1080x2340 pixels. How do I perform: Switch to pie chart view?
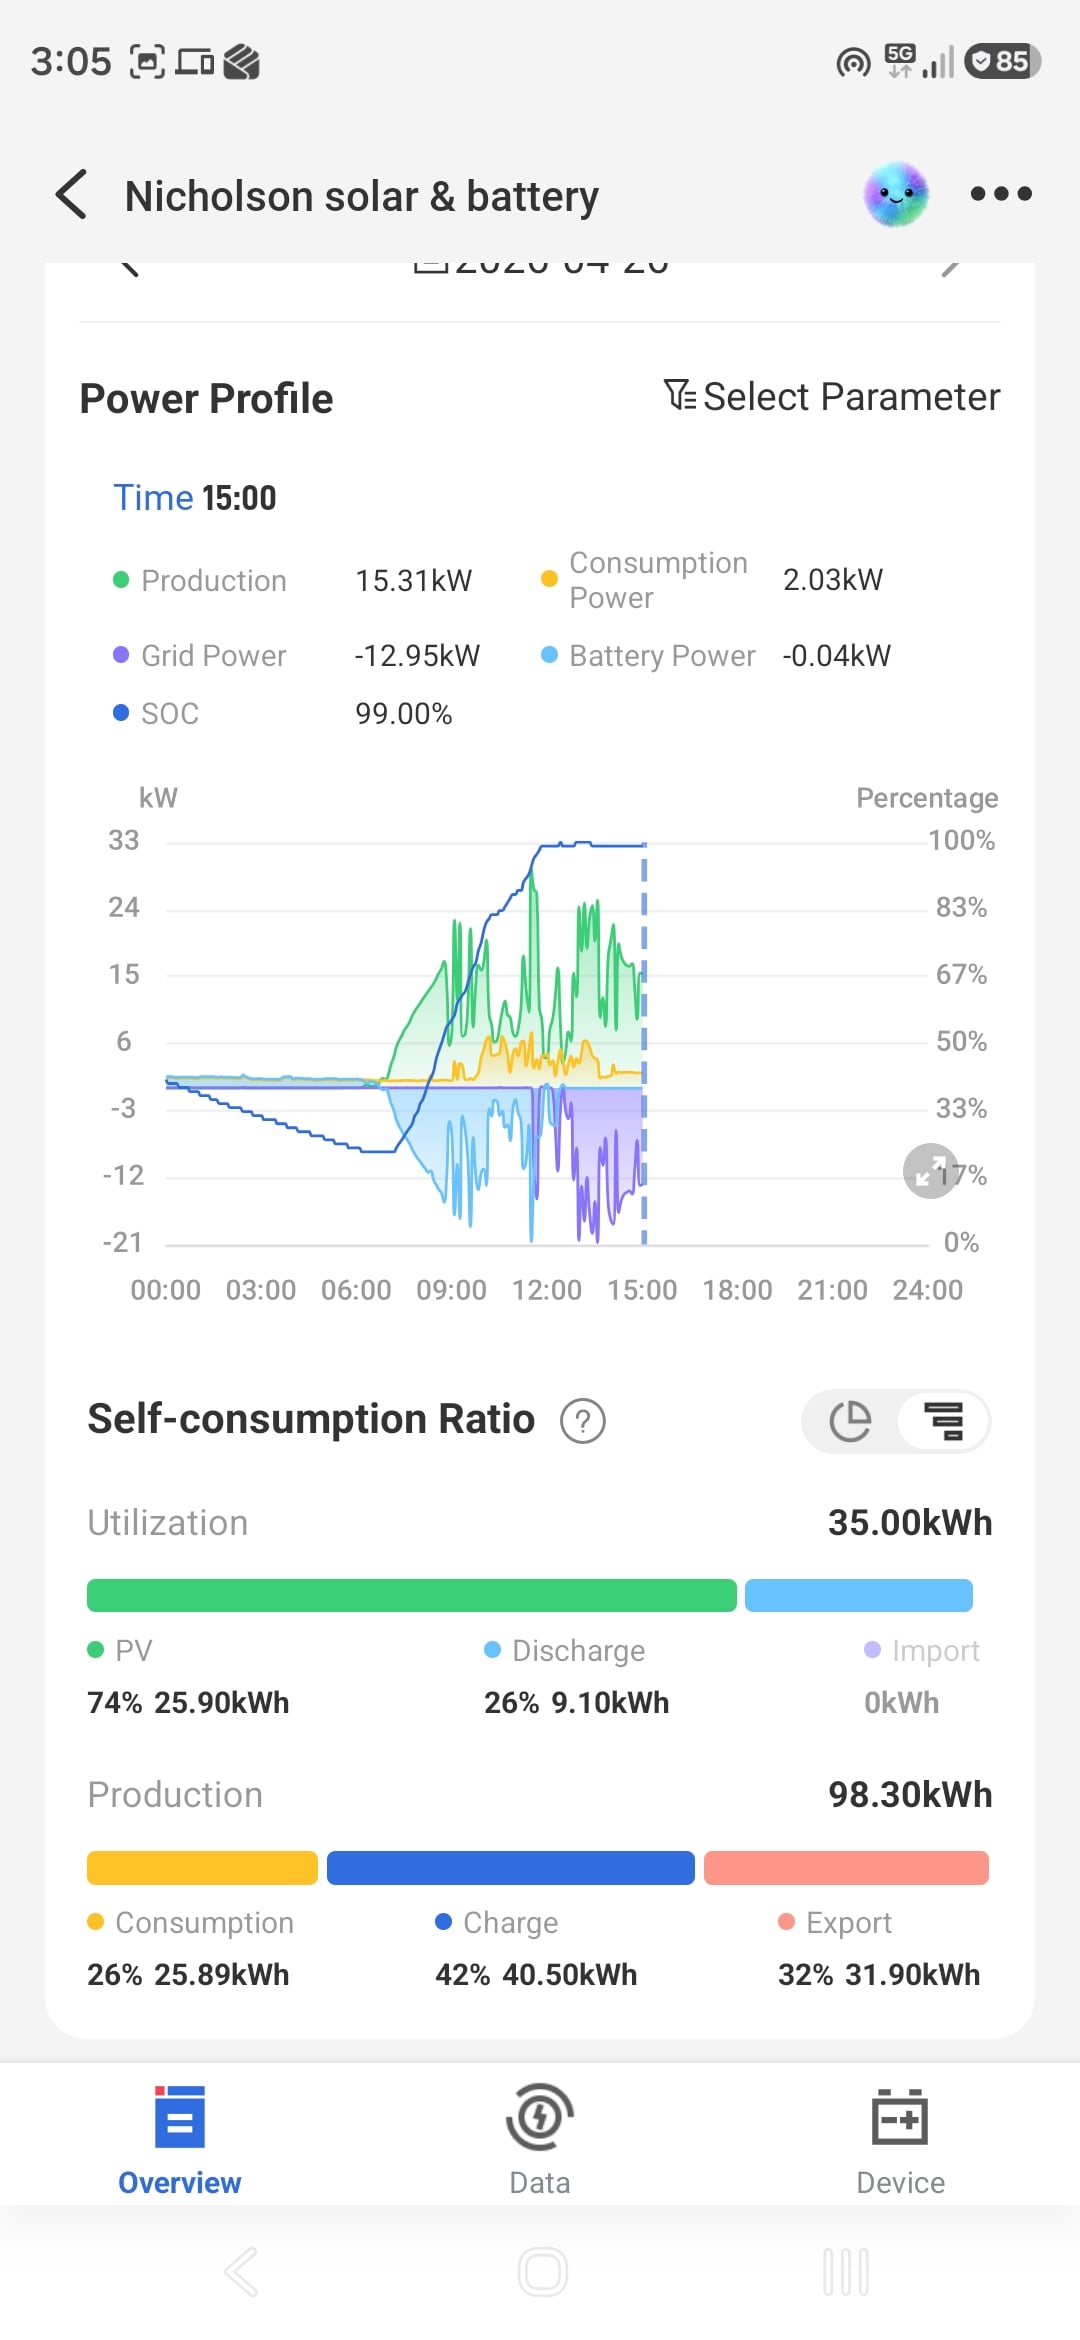(x=851, y=1421)
